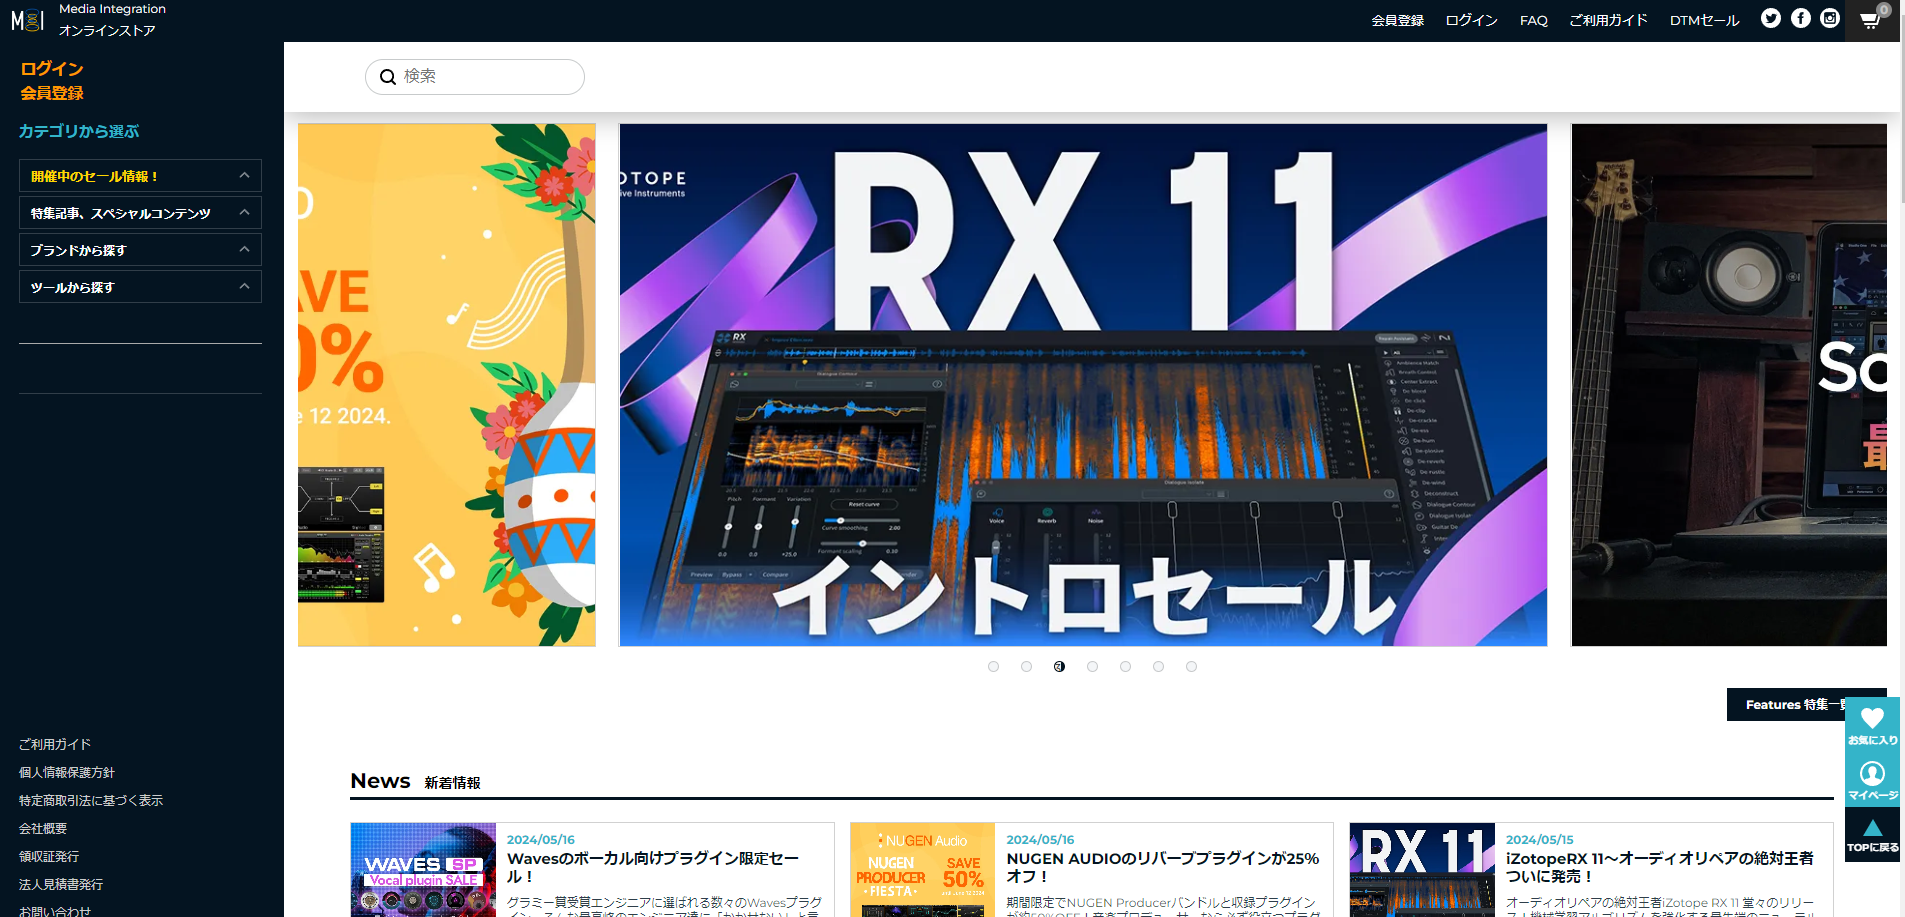Expand the ツールから探す section

click(140, 287)
